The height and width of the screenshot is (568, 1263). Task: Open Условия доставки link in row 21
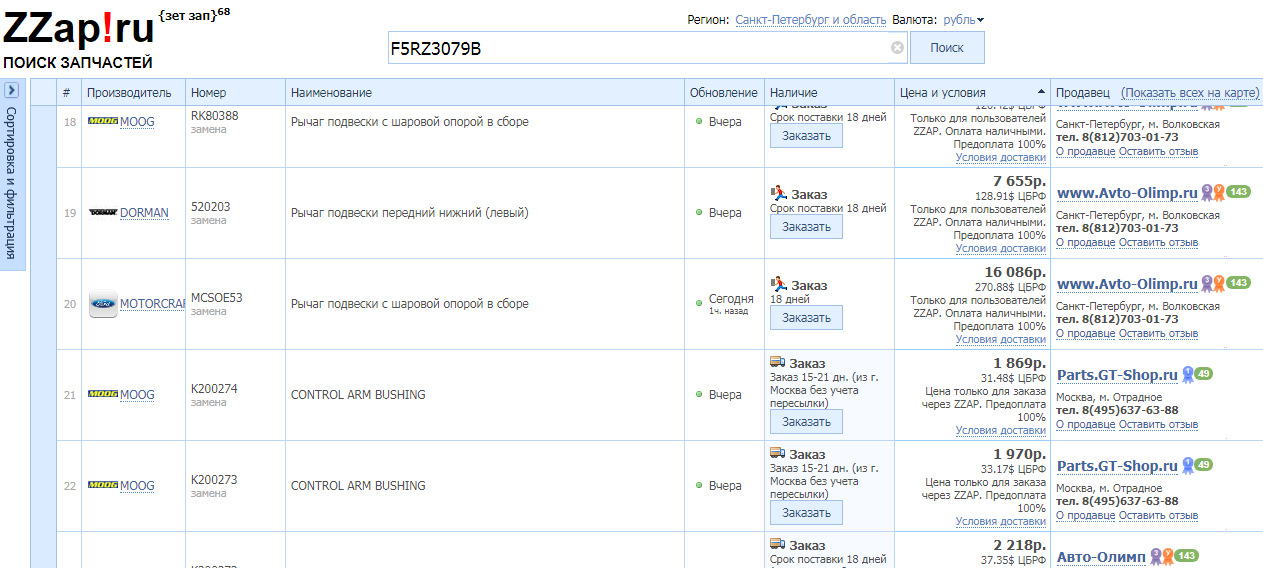click(x=1000, y=430)
